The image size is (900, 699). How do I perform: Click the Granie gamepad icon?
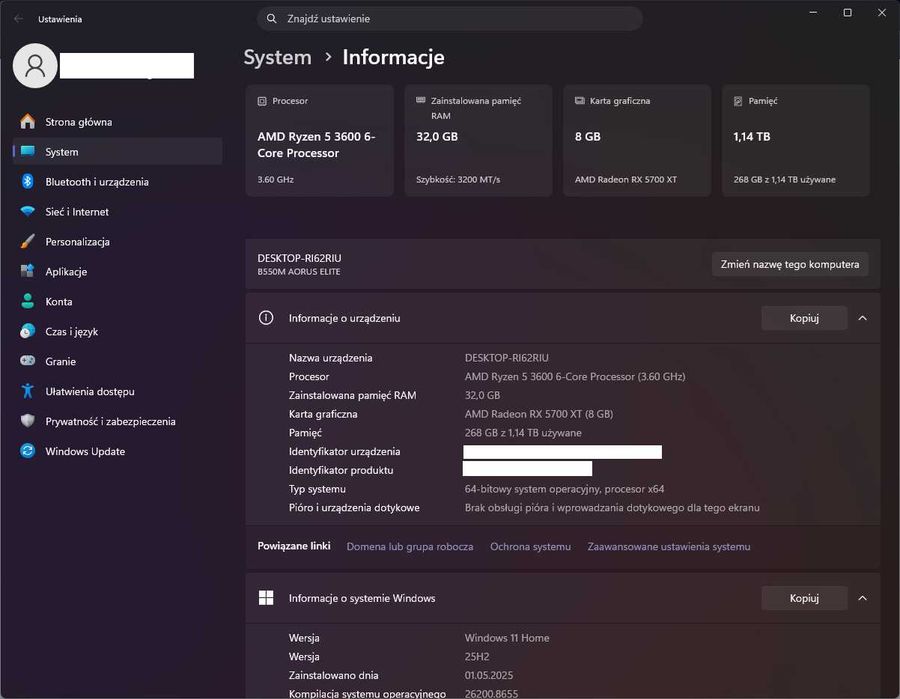tap(28, 360)
